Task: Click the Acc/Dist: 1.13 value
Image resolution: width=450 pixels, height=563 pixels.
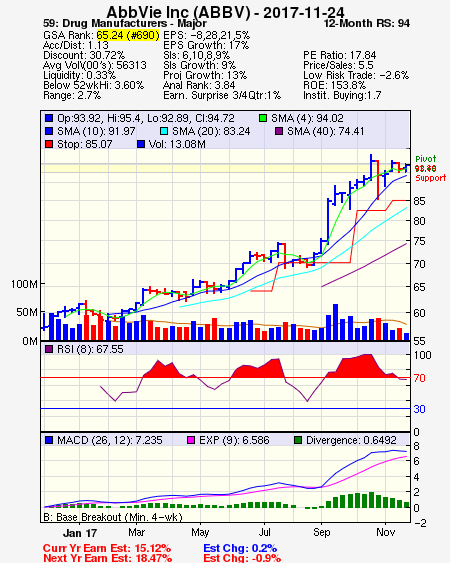Action: tap(76, 45)
